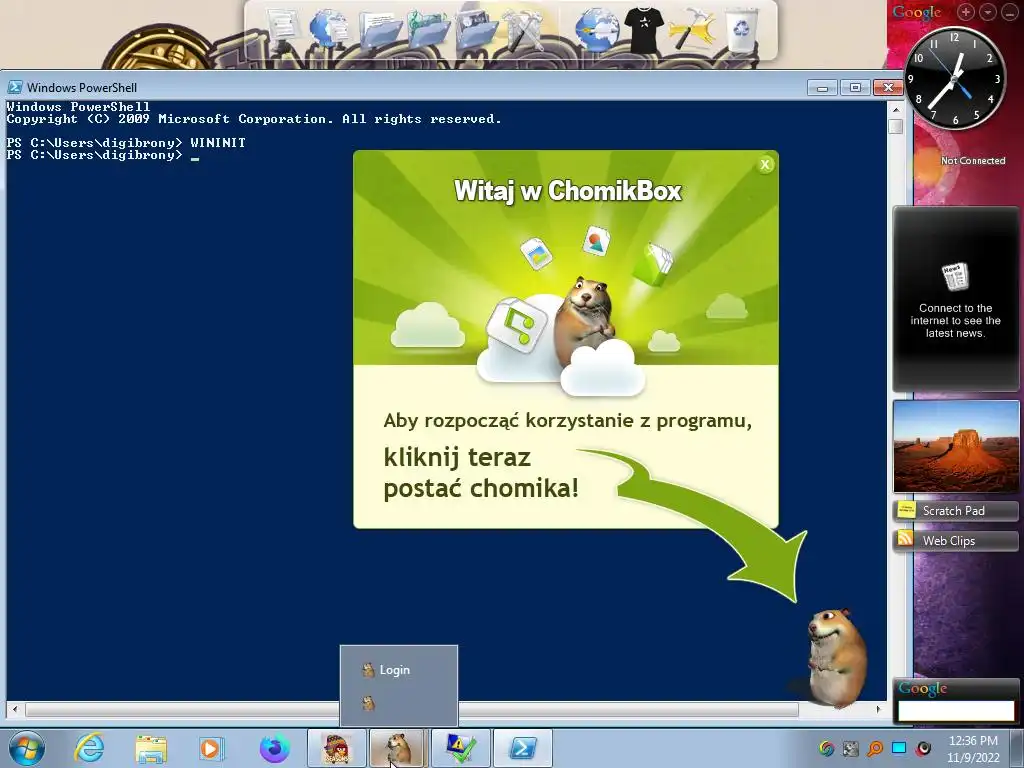This screenshot has width=1024, height=768.
Task: Click the PowerShell title bar icon
Action: [14, 87]
